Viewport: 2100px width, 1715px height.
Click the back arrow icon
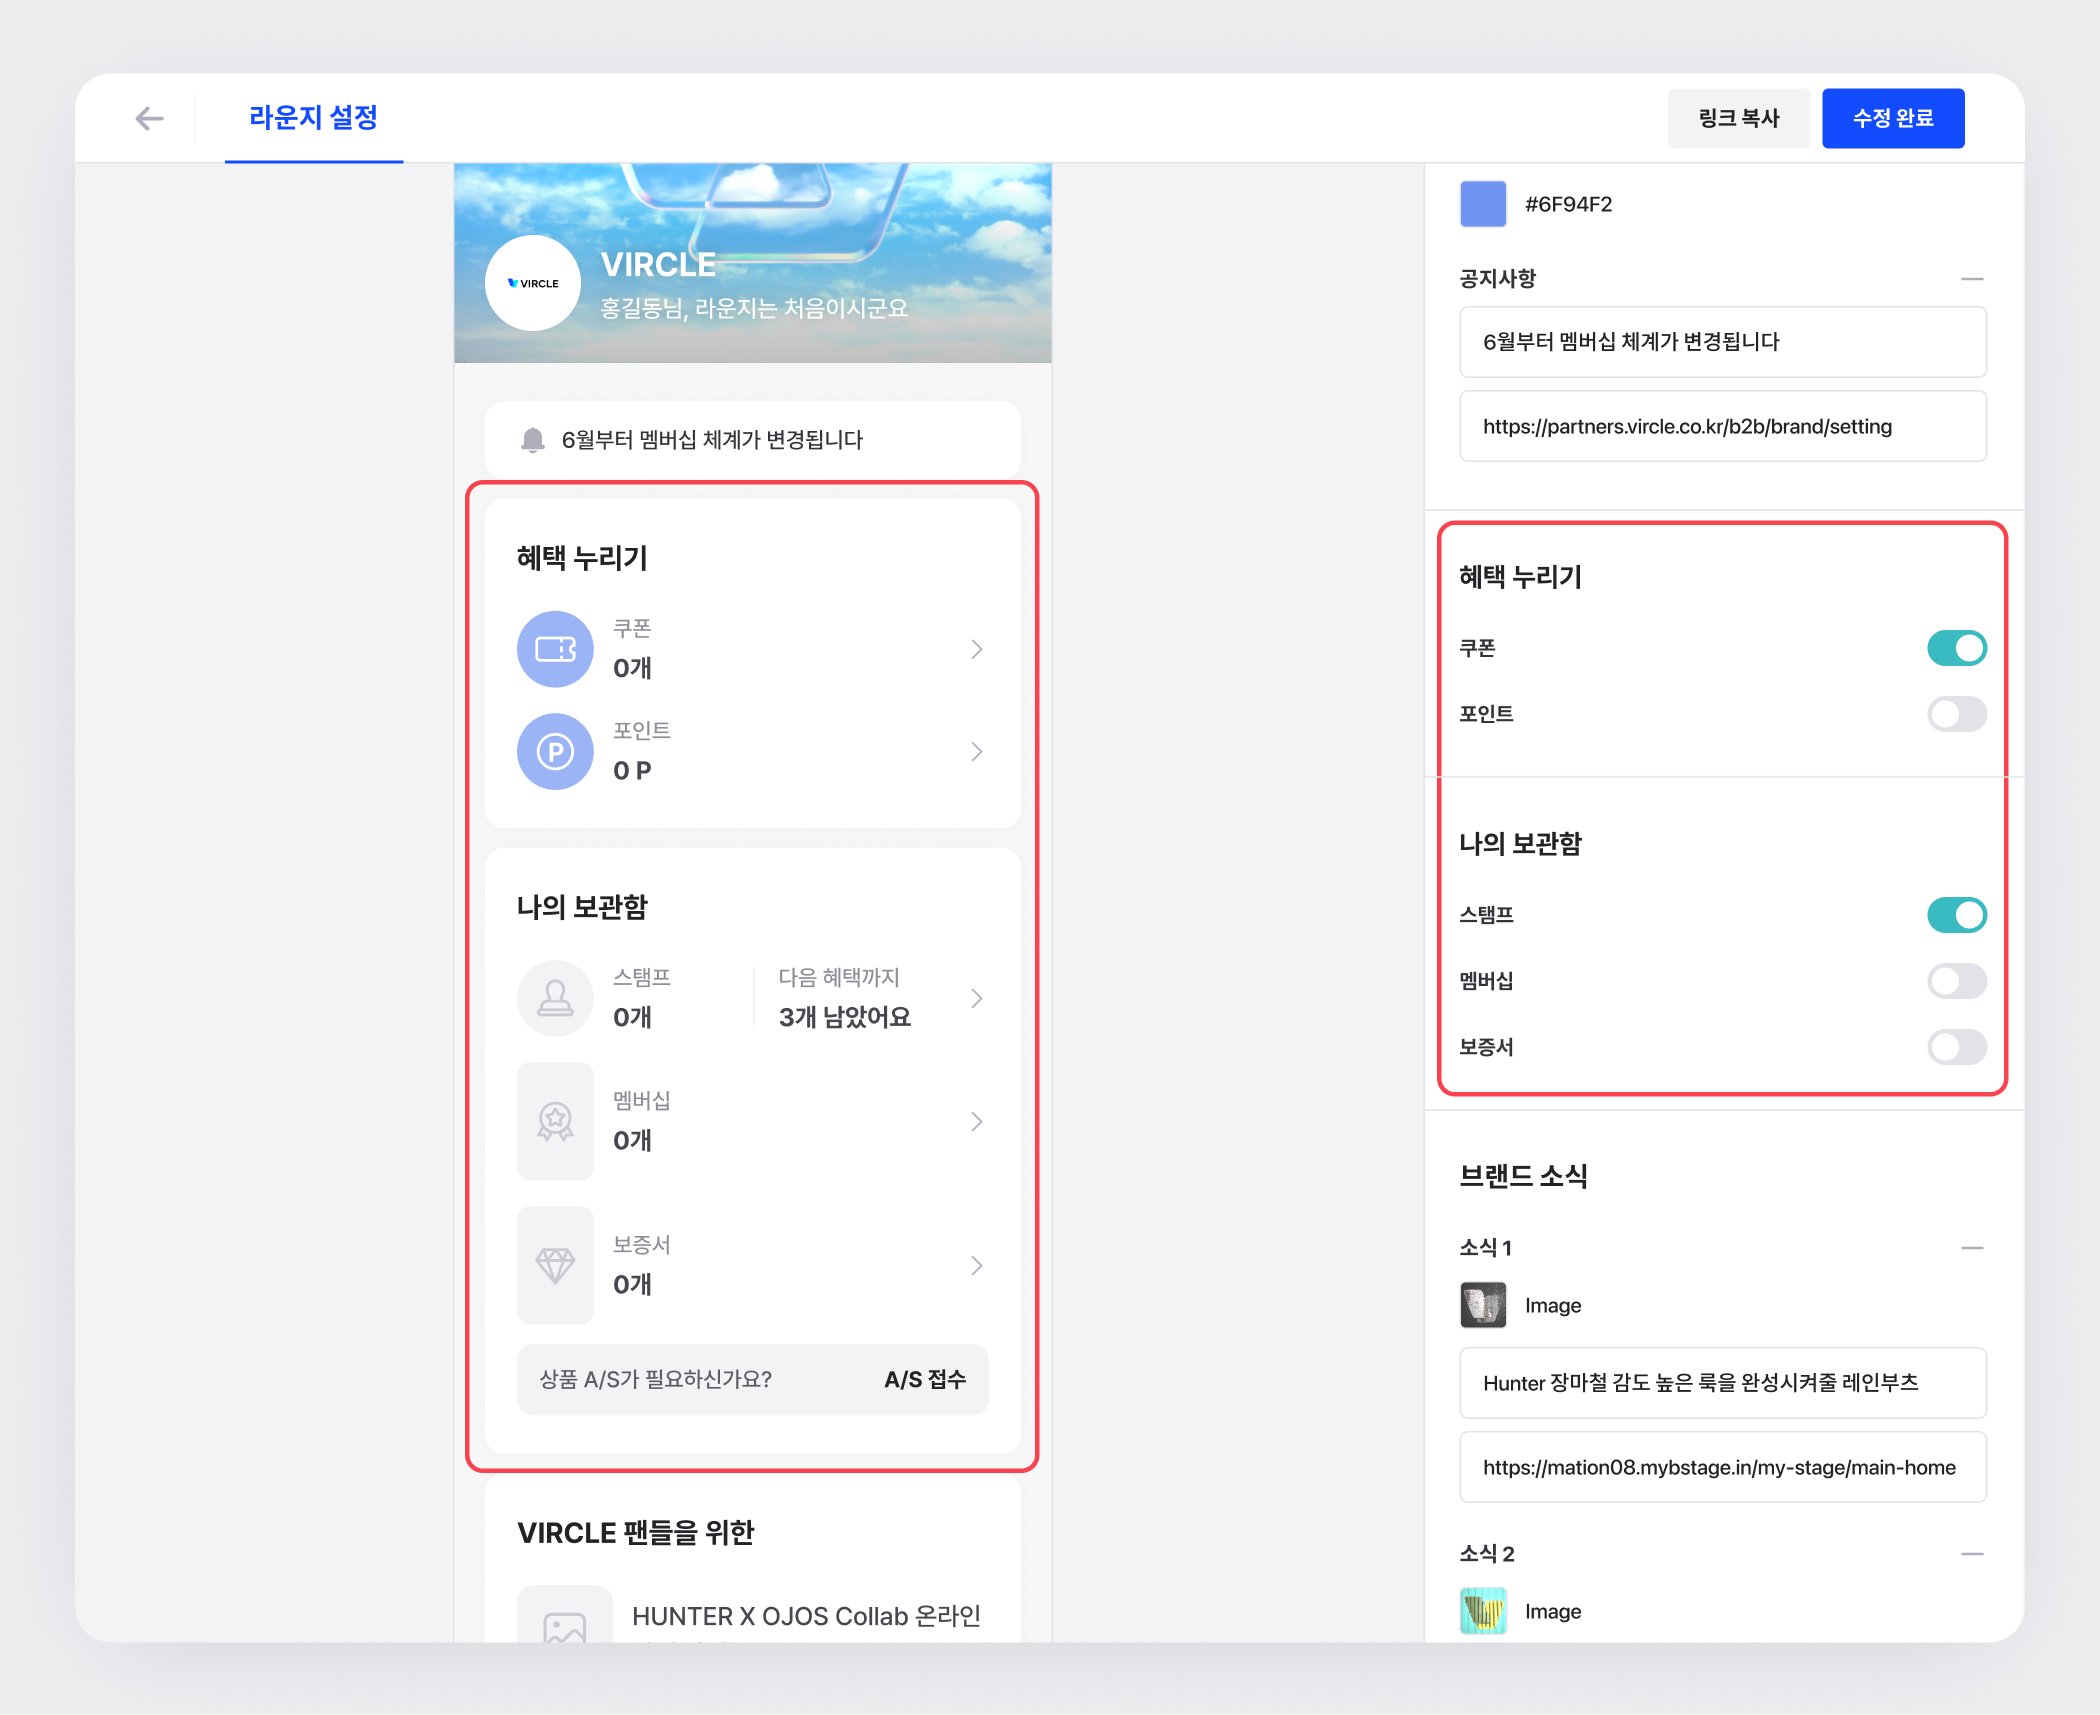pyautogui.click(x=149, y=119)
